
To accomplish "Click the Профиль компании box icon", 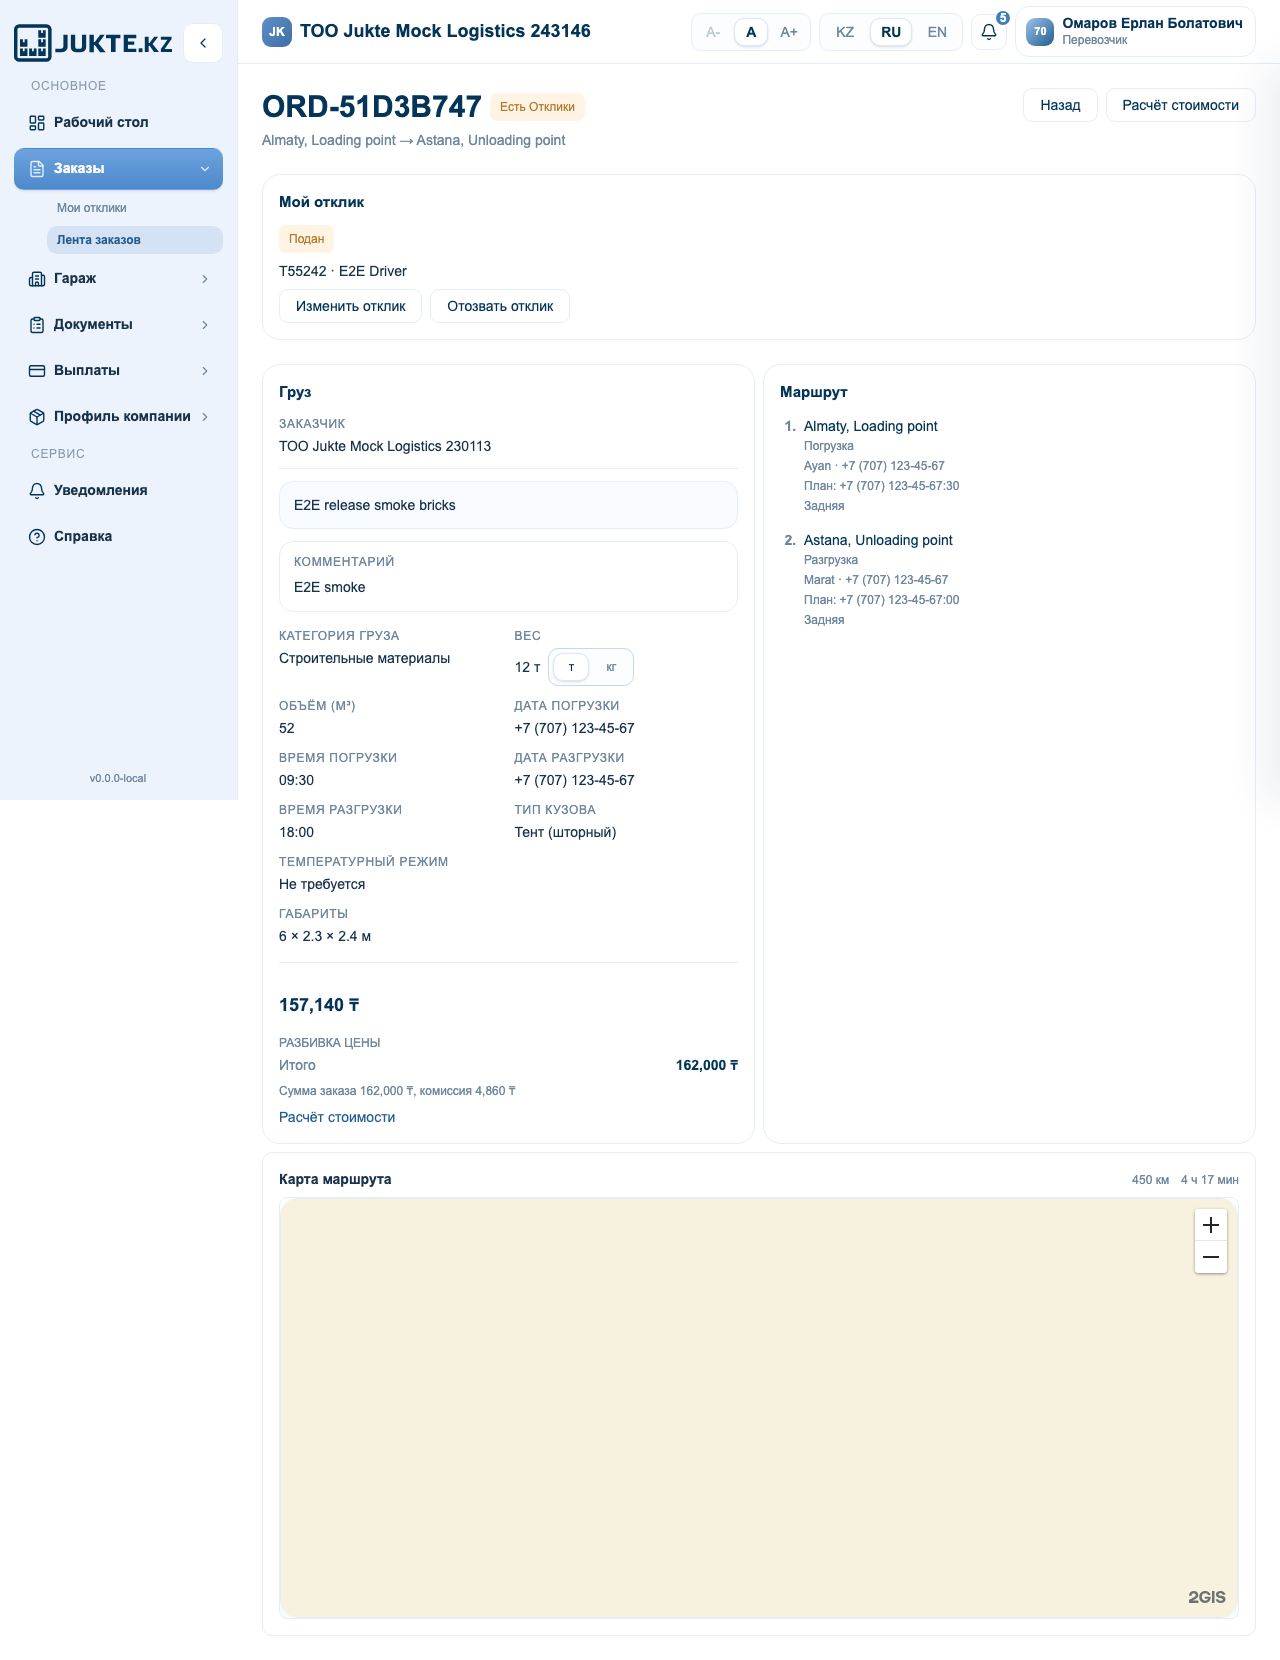I will pos(37,417).
